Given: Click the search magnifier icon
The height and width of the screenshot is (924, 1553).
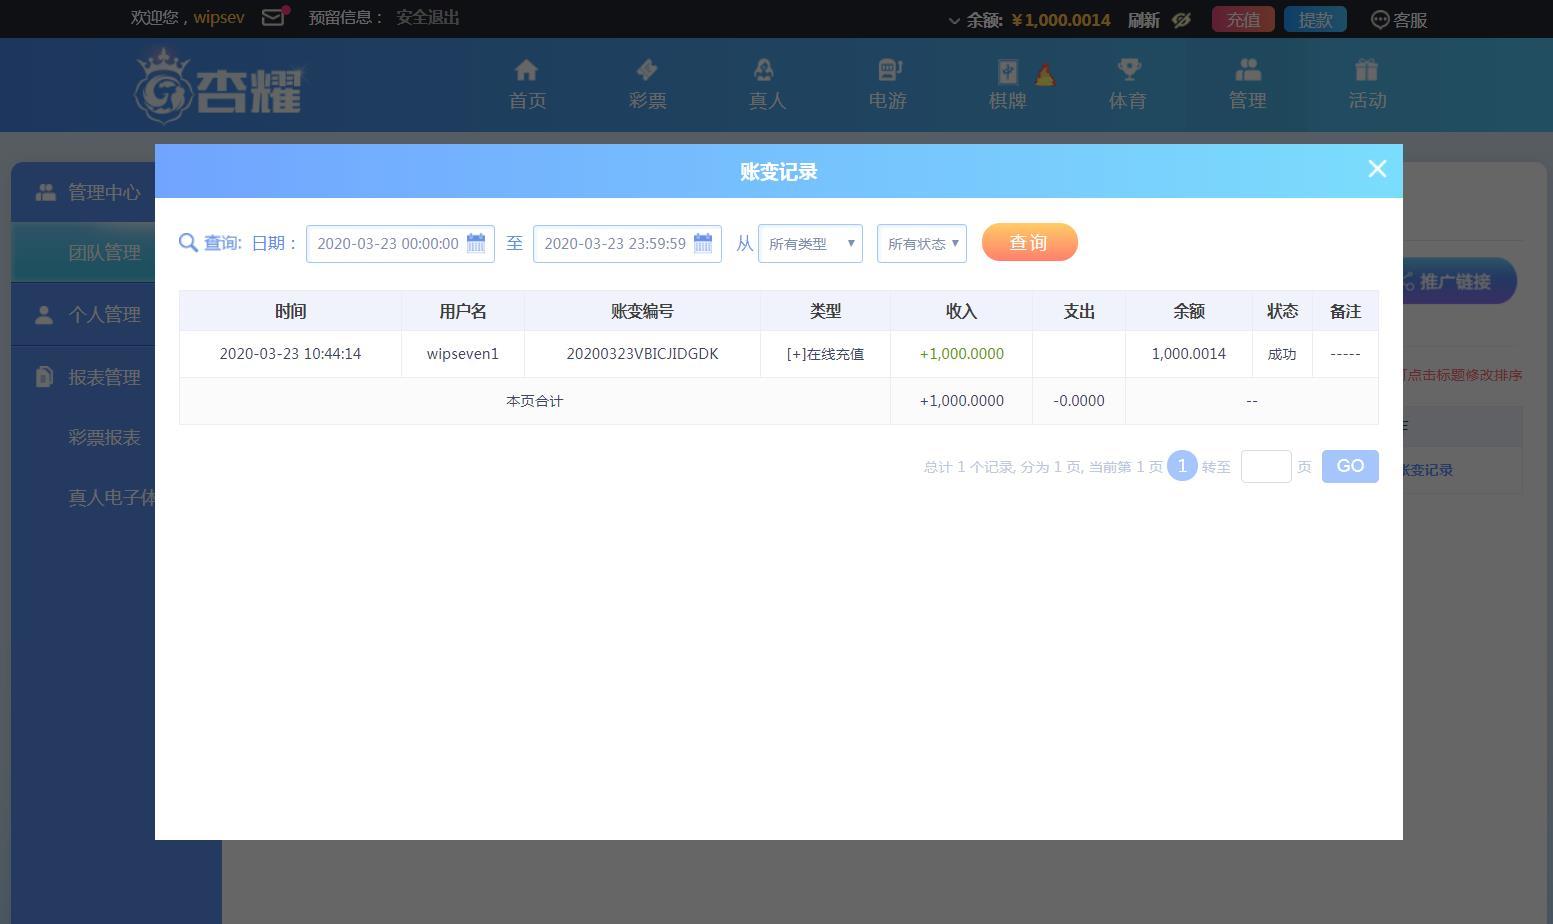Looking at the screenshot, I should pos(188,243).
